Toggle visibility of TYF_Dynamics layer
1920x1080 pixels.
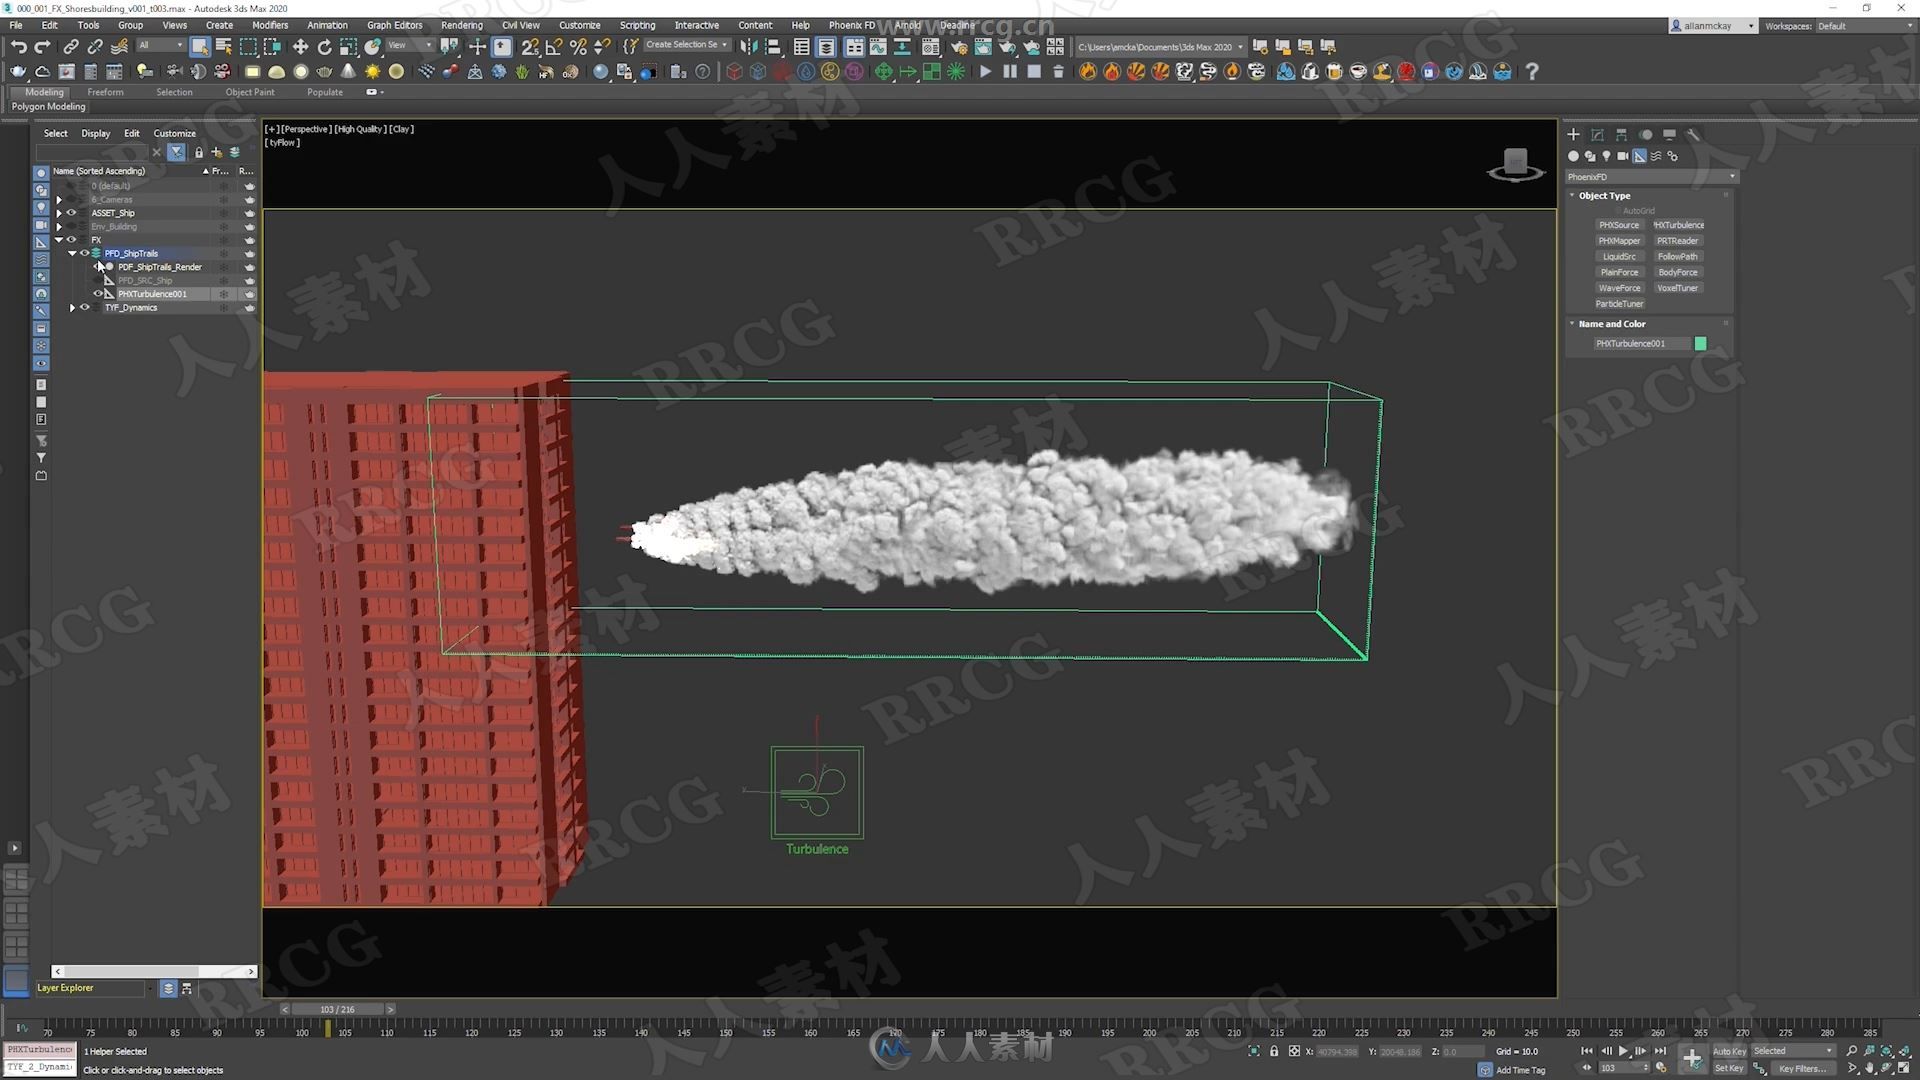point(84,308)
